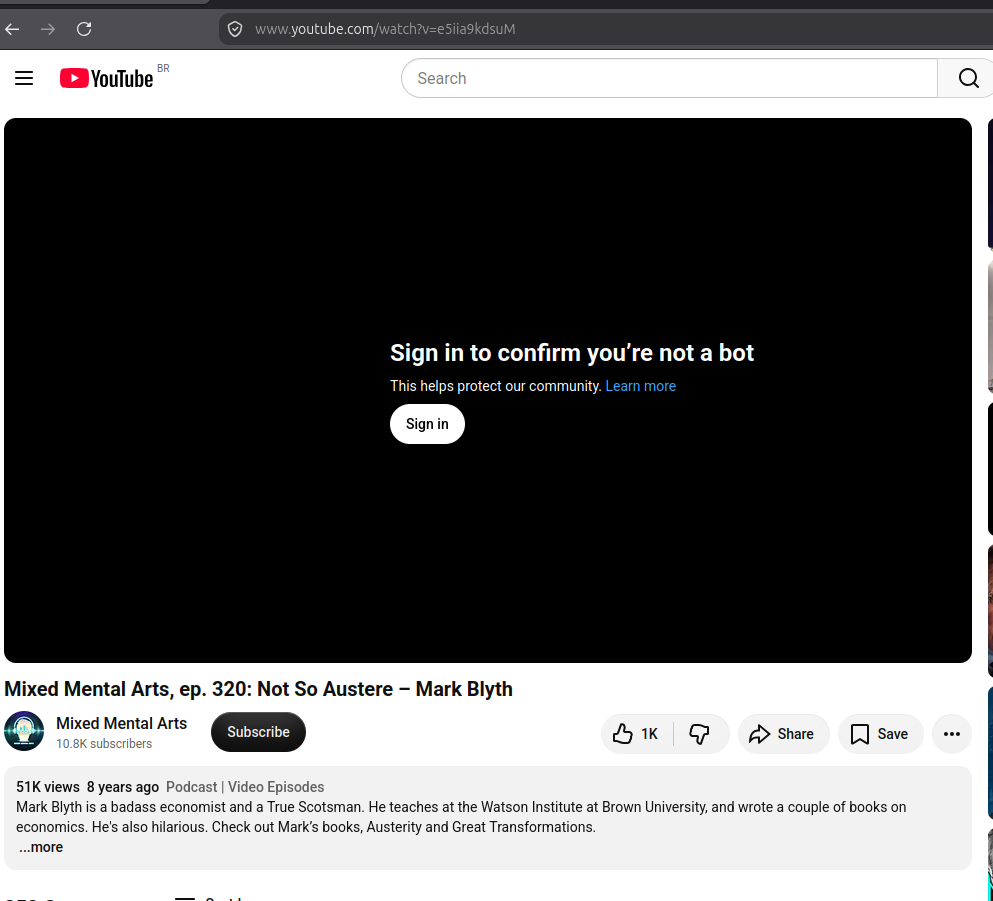This screenshot has height=901, width=993.
Task: Click the magnifying glass search button
Action: click(967, 78)
